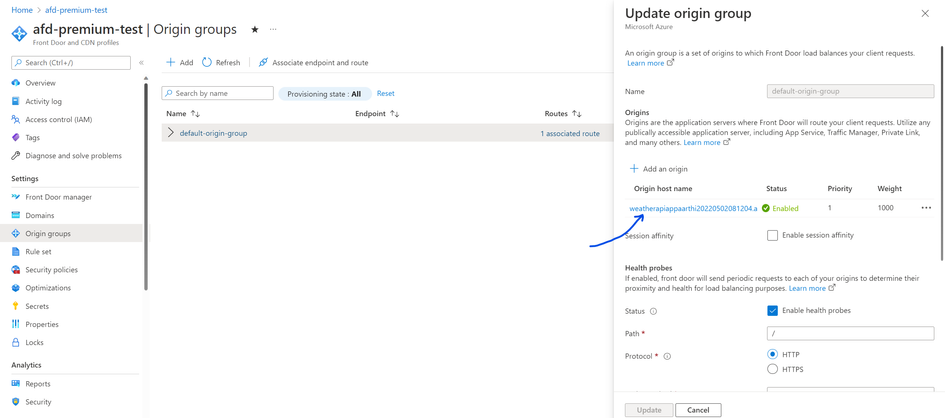Click the Activity log icon
This screenshot has width=945, height=418.
tap(16, 101)
